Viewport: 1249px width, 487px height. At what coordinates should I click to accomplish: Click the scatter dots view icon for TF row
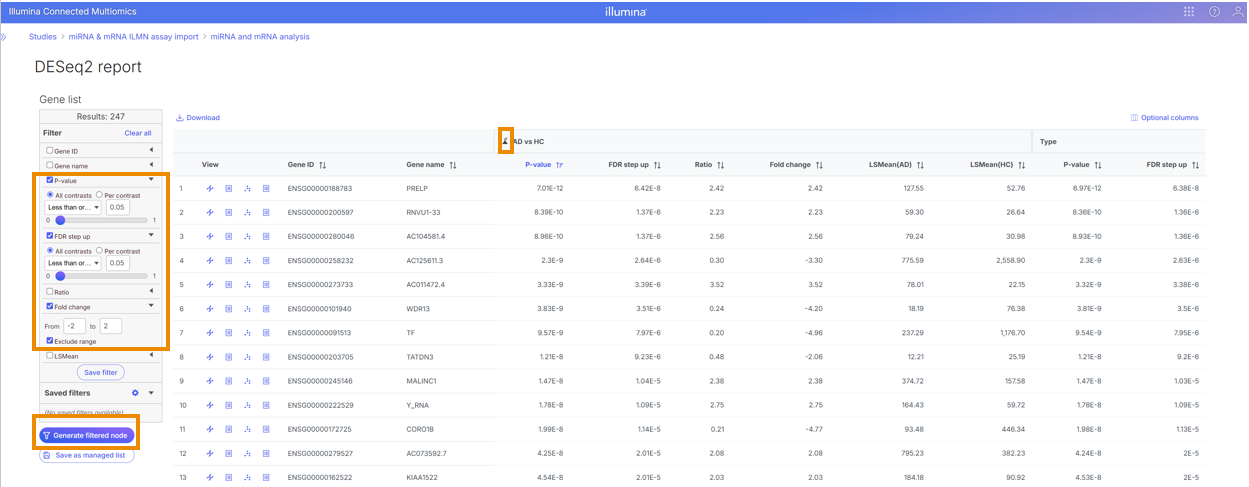(247, 332)
